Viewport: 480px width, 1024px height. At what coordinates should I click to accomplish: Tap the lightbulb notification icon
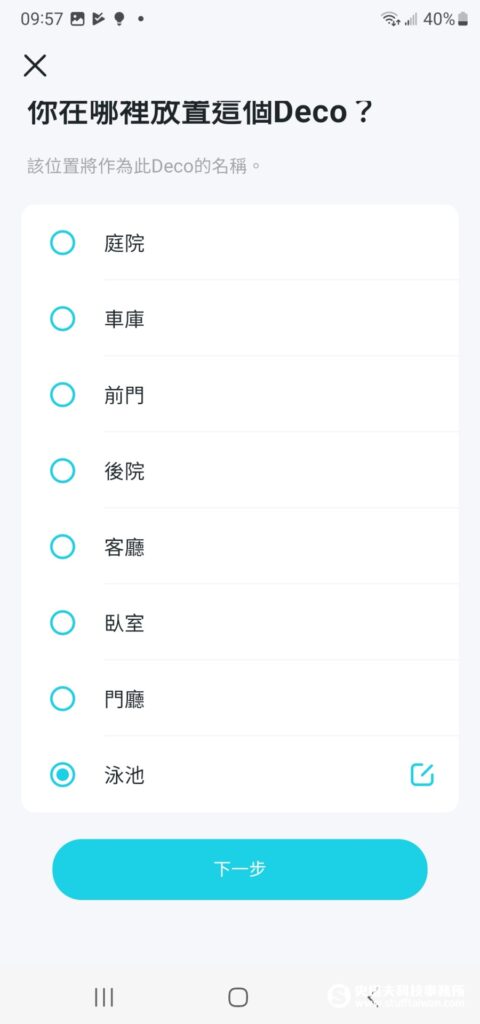[x=119, y=19]
